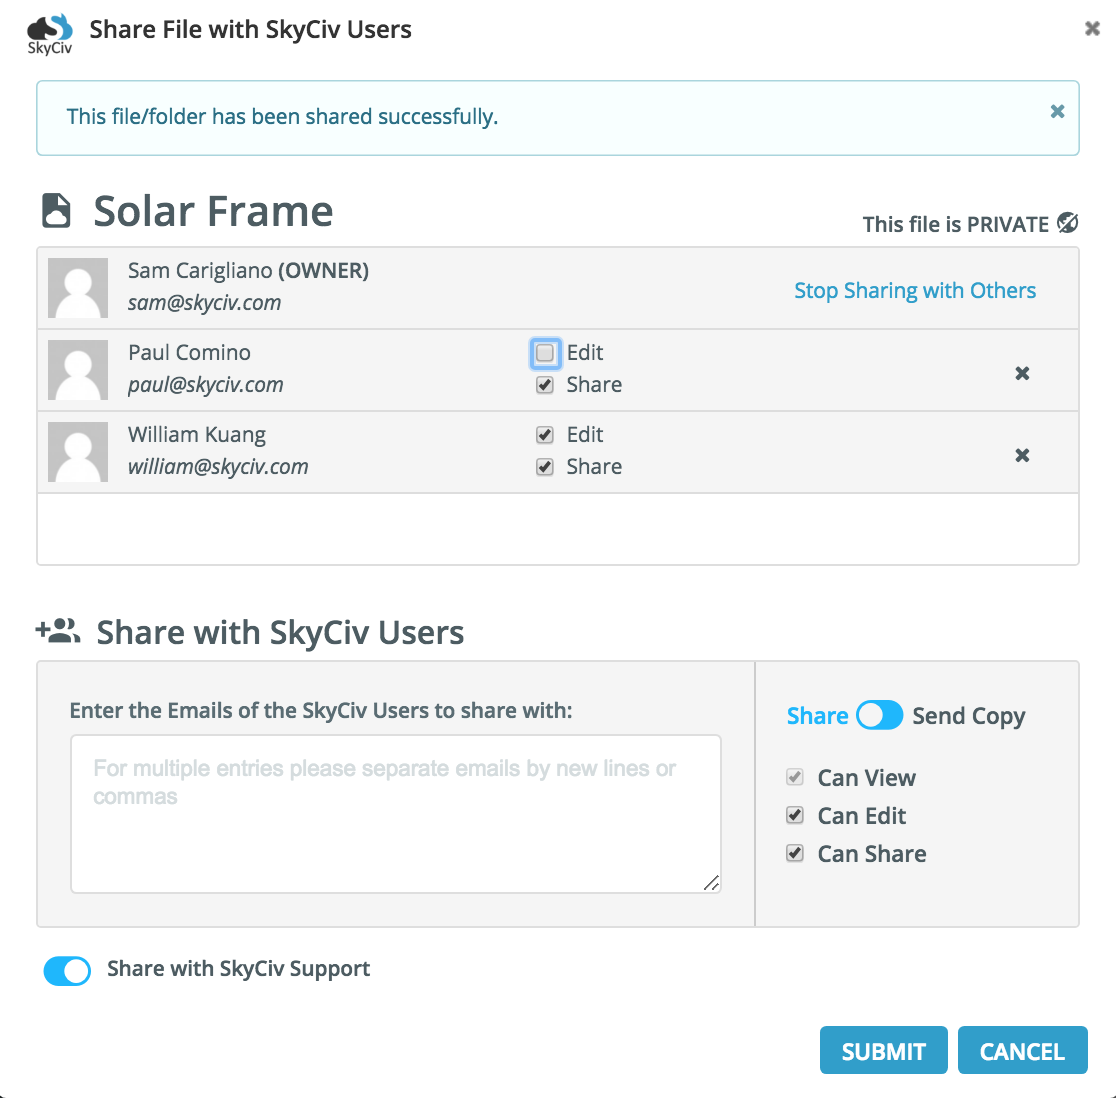Uncheck the Can Edit option
1116x1098 pixels.
(795, 815)
